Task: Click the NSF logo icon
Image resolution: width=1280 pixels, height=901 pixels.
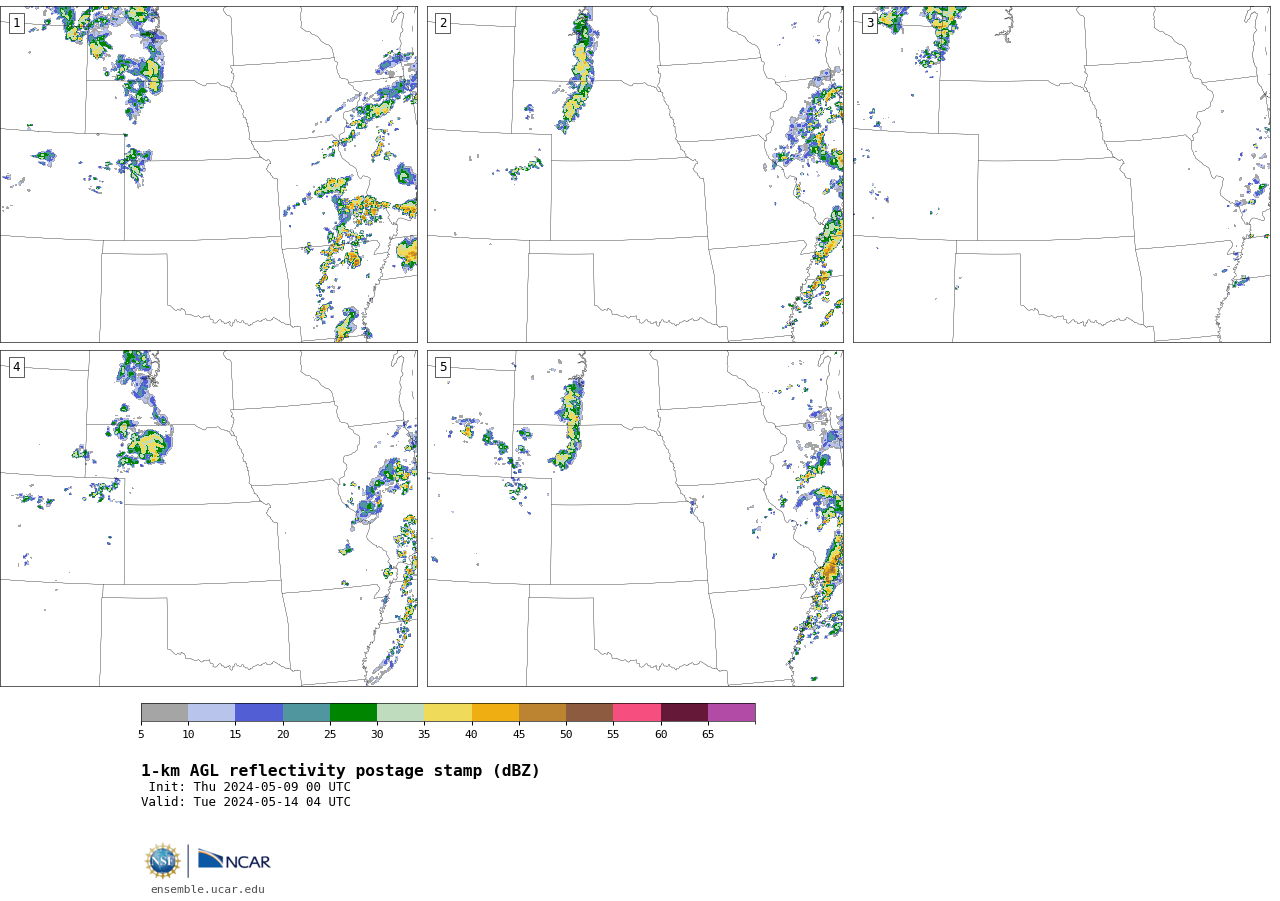Action: tap(163, 861)
